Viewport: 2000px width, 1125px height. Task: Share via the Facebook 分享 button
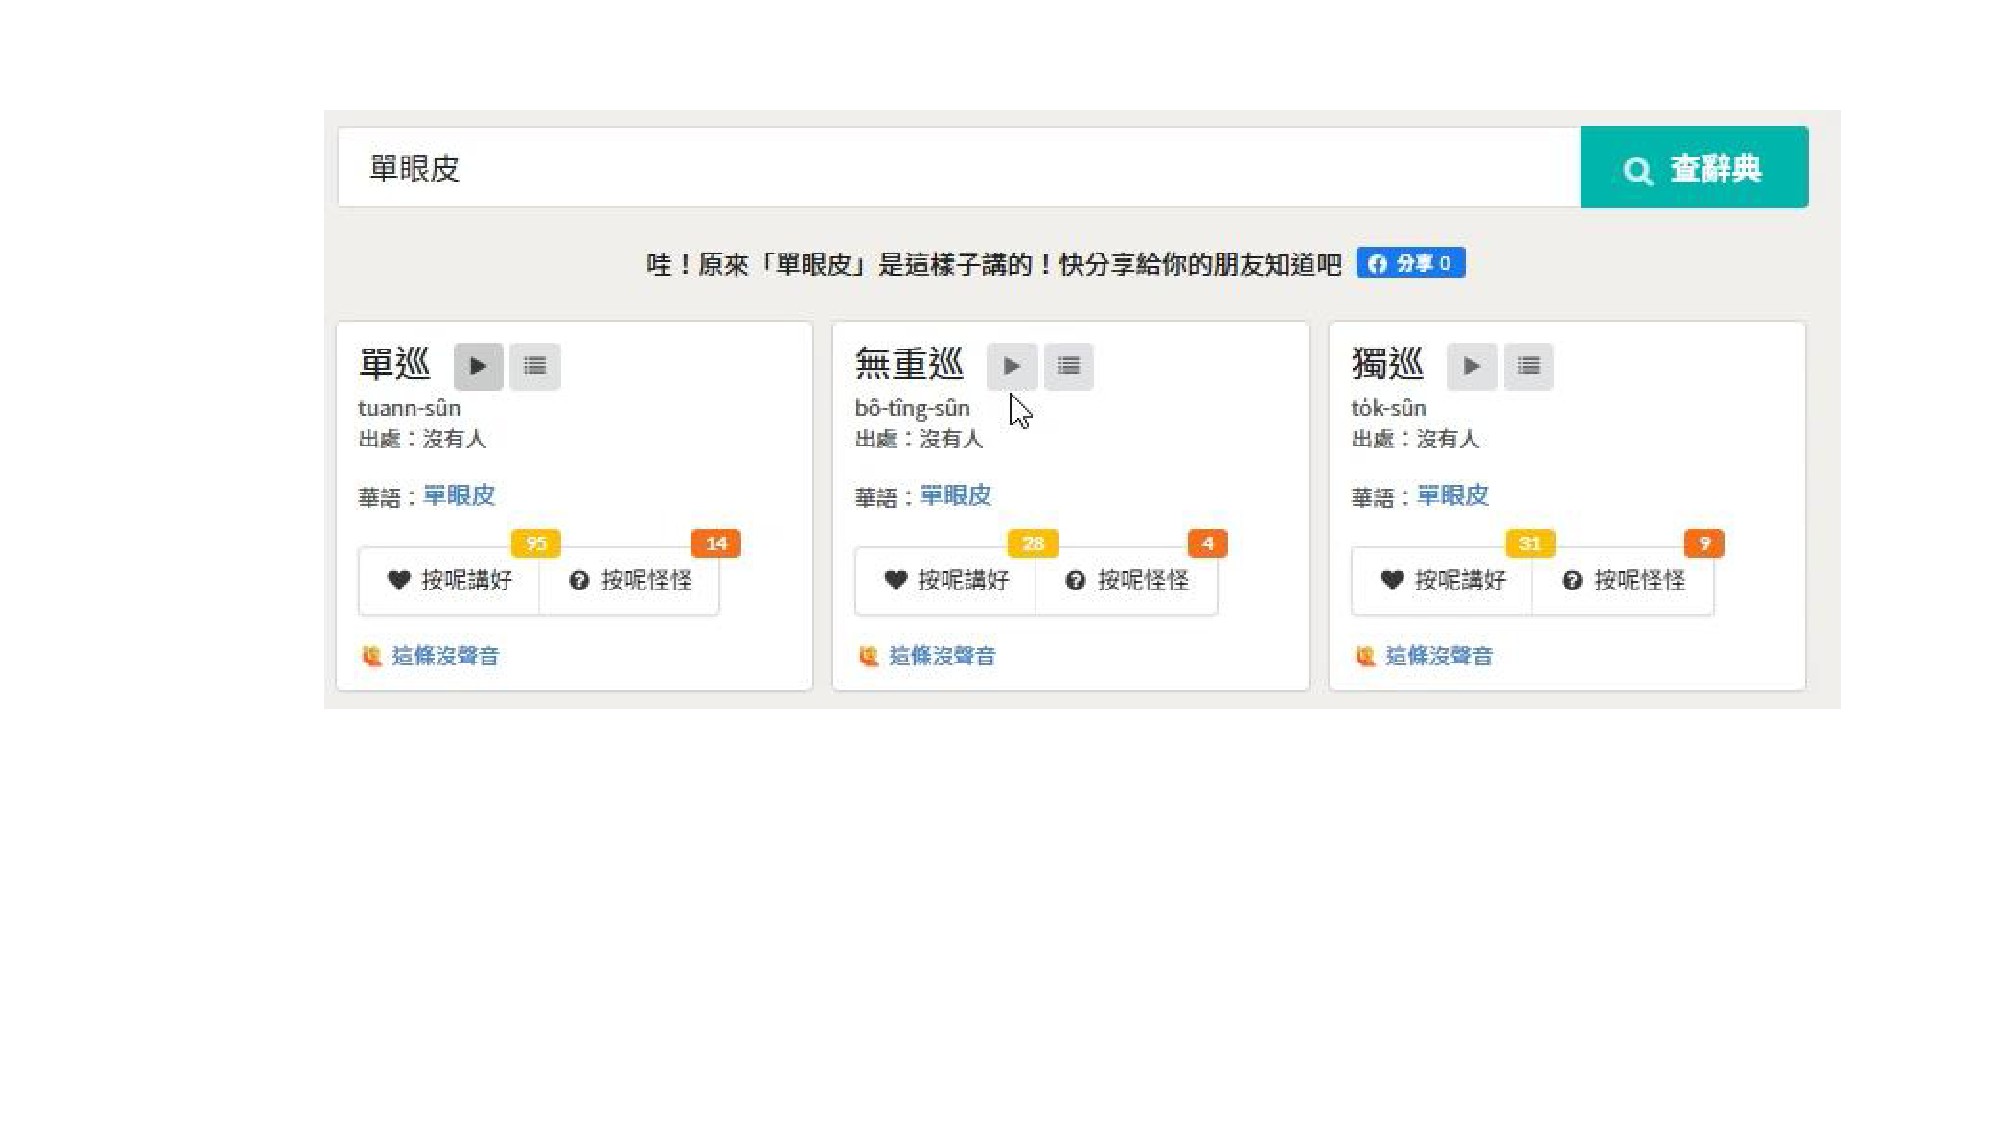[1410, 263]
